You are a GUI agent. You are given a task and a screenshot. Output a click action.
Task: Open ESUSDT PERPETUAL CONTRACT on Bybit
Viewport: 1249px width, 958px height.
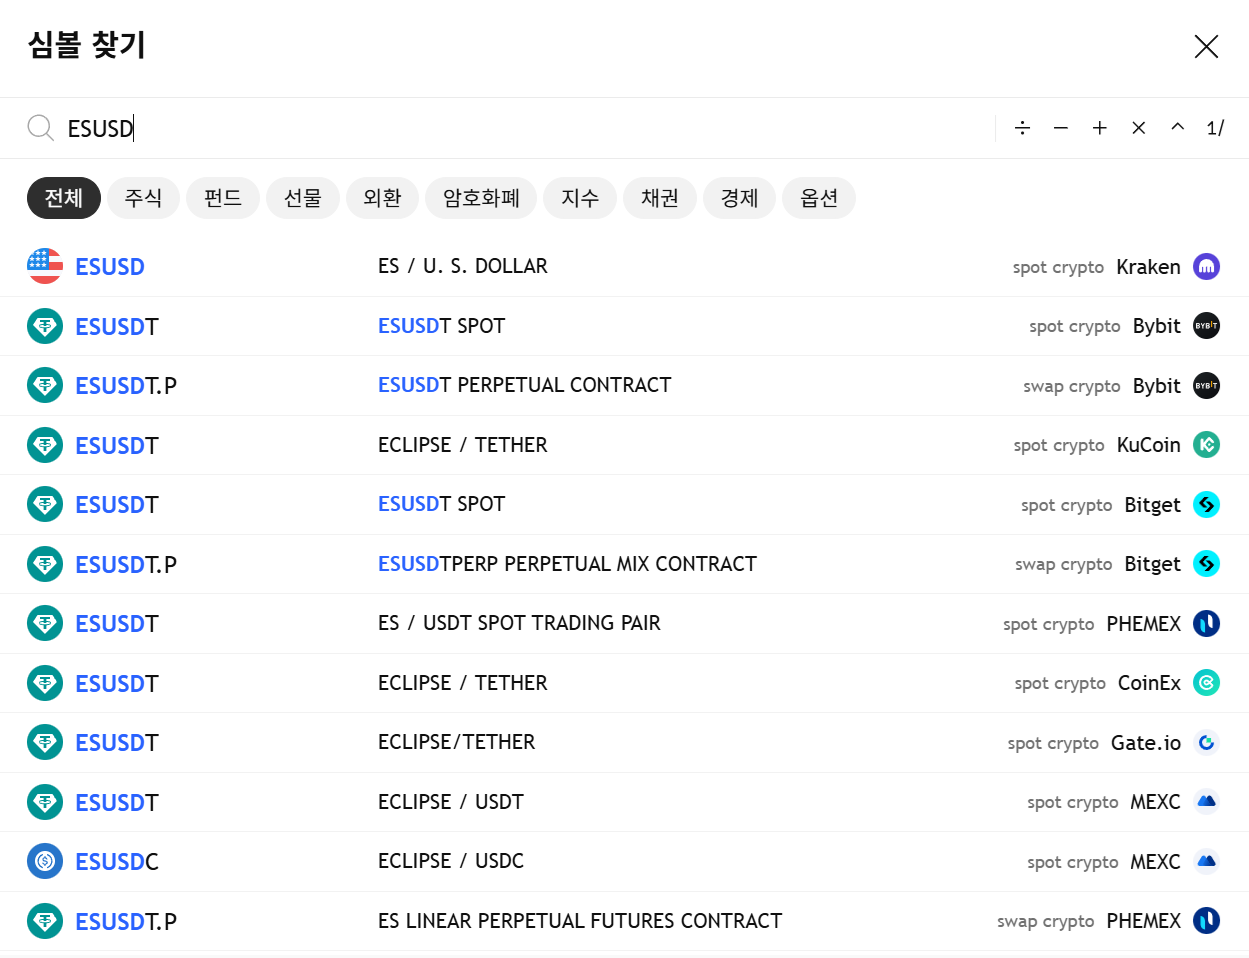624,386
